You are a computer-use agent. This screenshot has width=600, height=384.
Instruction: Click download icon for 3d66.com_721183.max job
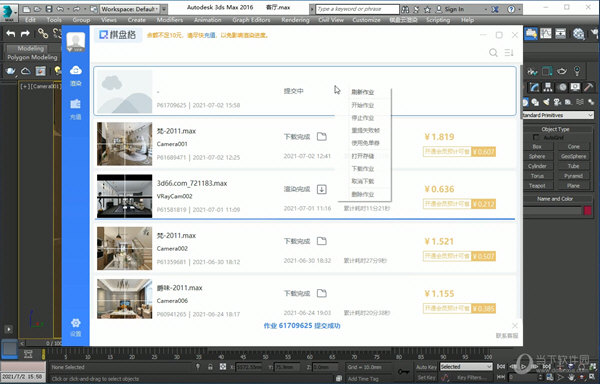click(x=322, y=189)
